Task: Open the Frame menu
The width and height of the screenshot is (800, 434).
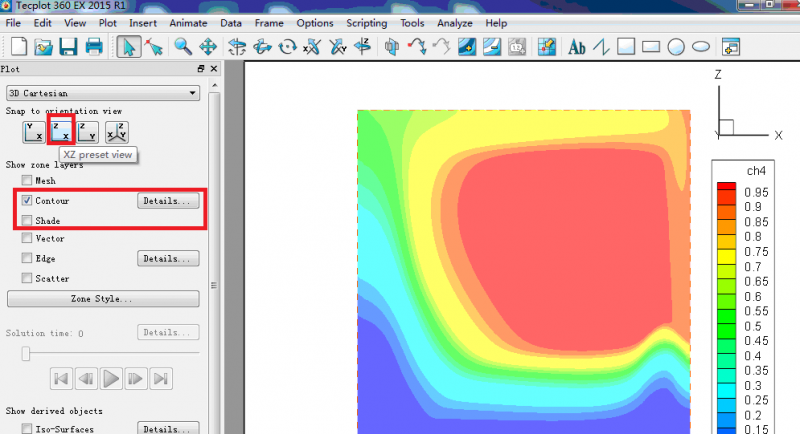Action: [x=269, y=23]
